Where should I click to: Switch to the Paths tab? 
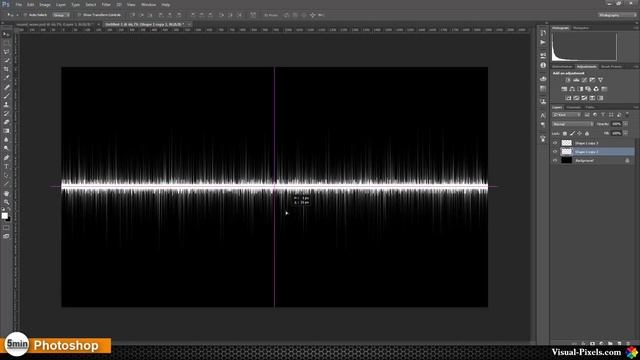(x=590, y=107)
